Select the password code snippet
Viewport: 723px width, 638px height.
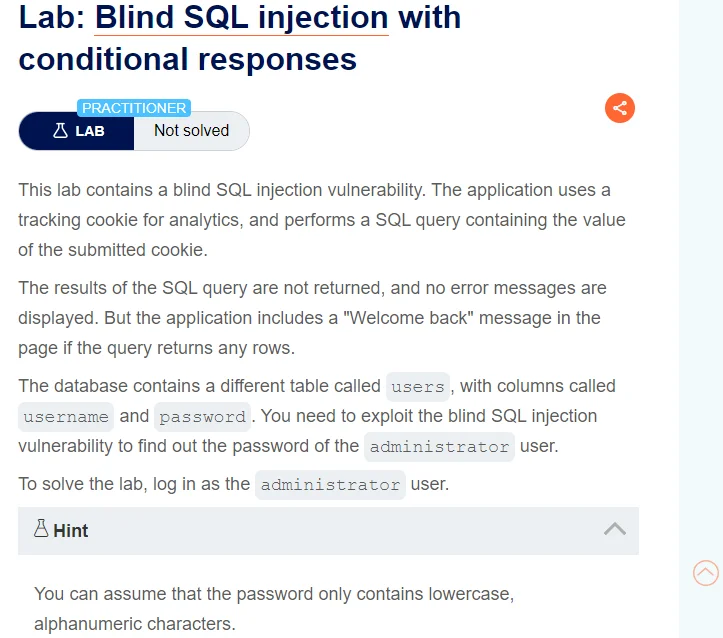(x=202, y=417)
